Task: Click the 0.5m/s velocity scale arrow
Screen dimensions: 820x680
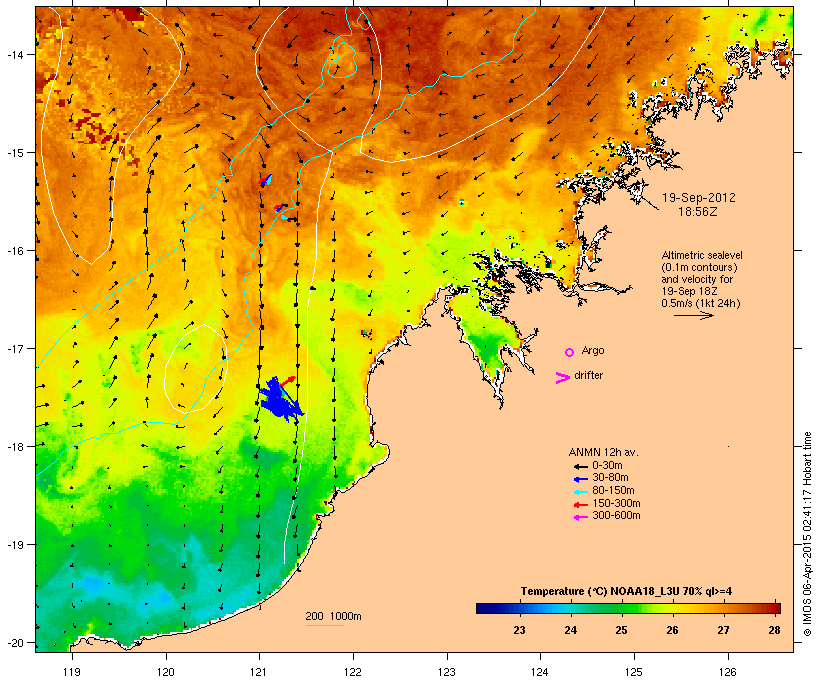Action: click(x=693, y=315)
